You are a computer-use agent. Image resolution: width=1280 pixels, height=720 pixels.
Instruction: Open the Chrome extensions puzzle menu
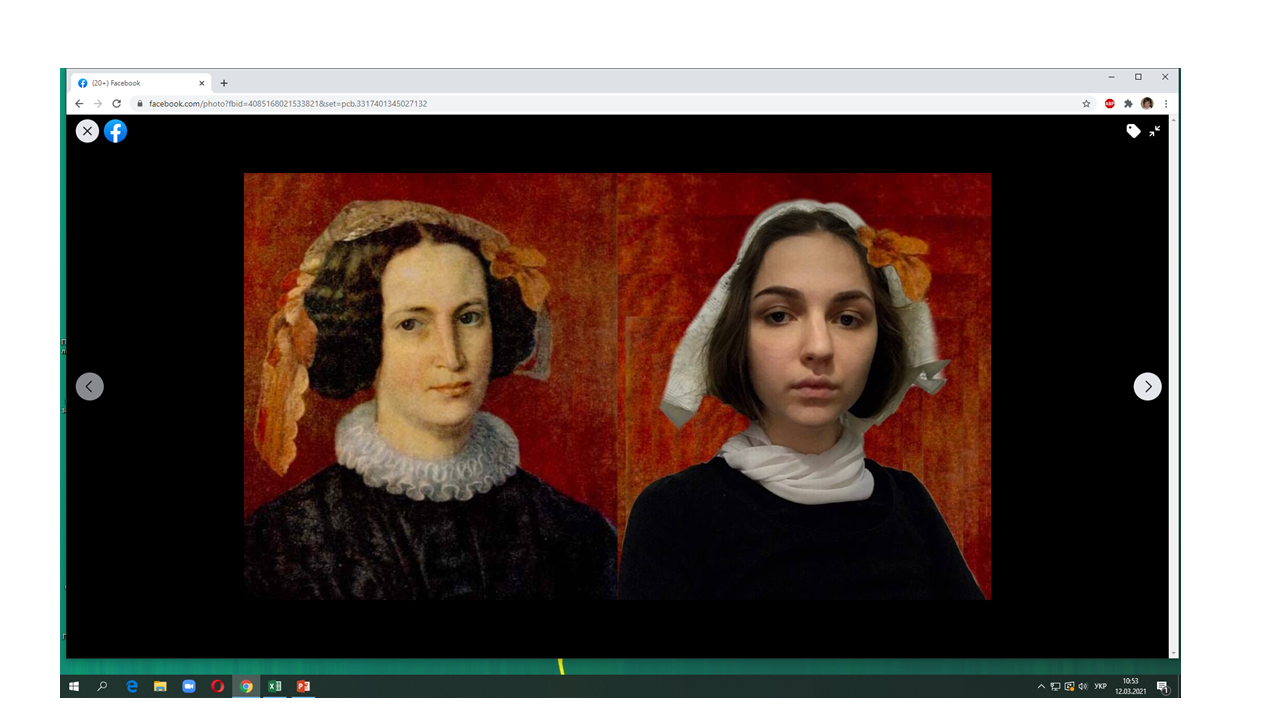pos(1128,103)
